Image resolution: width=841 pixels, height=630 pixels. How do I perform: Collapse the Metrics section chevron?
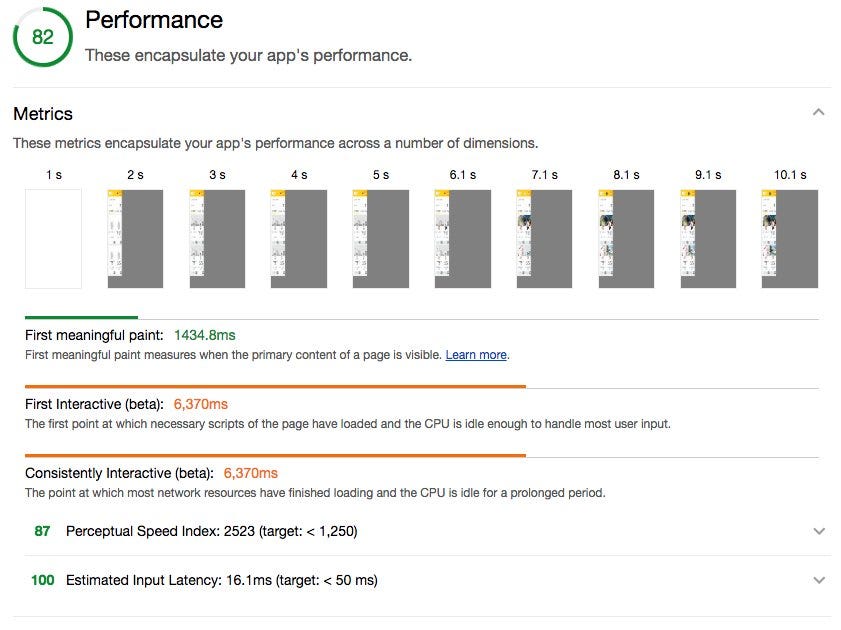819,113
